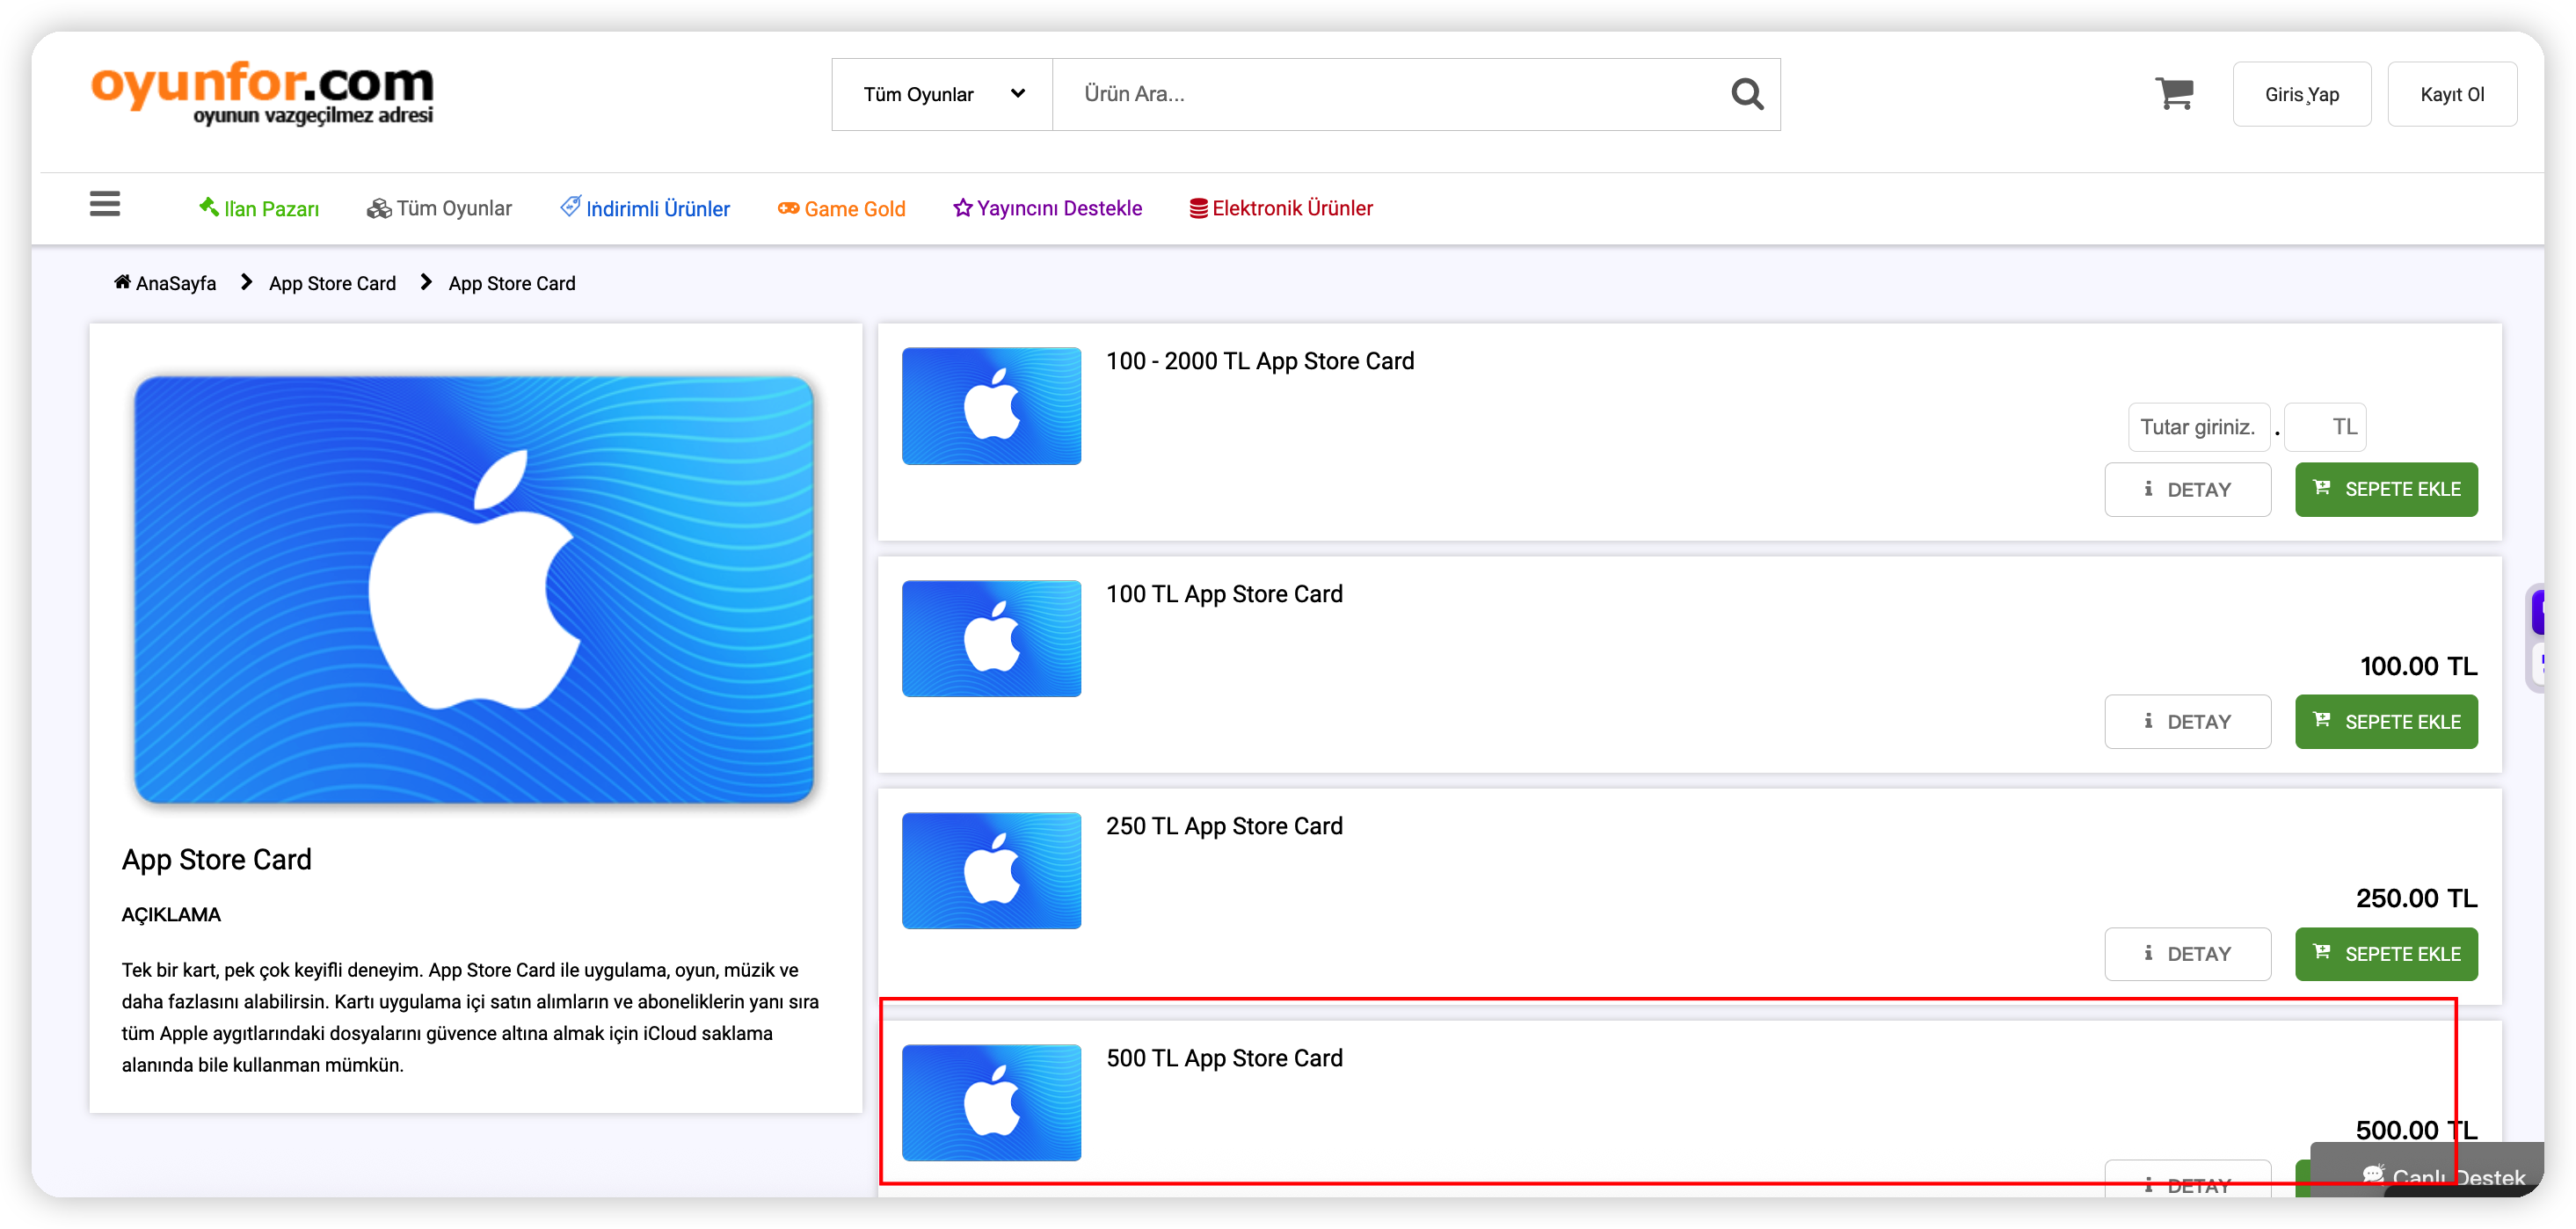This screenshot has width=2576, height=1229.
Task: Open 500 TL App Store Card title
Action: pyautogui.click(x=1224, y=1058)
